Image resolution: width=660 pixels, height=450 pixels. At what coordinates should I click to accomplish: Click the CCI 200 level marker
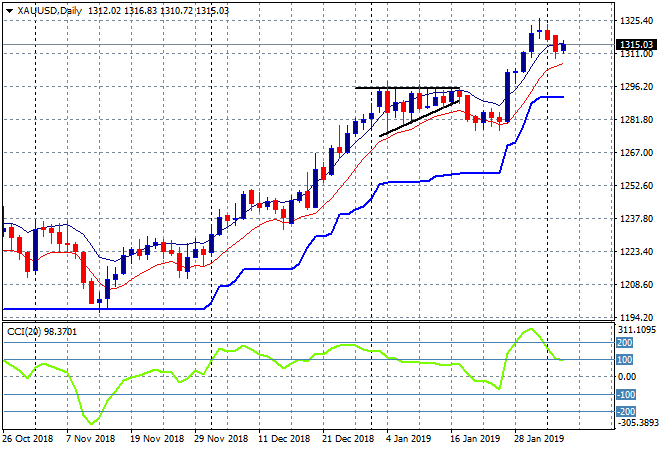pyautogui.click(x=625, y=343)
